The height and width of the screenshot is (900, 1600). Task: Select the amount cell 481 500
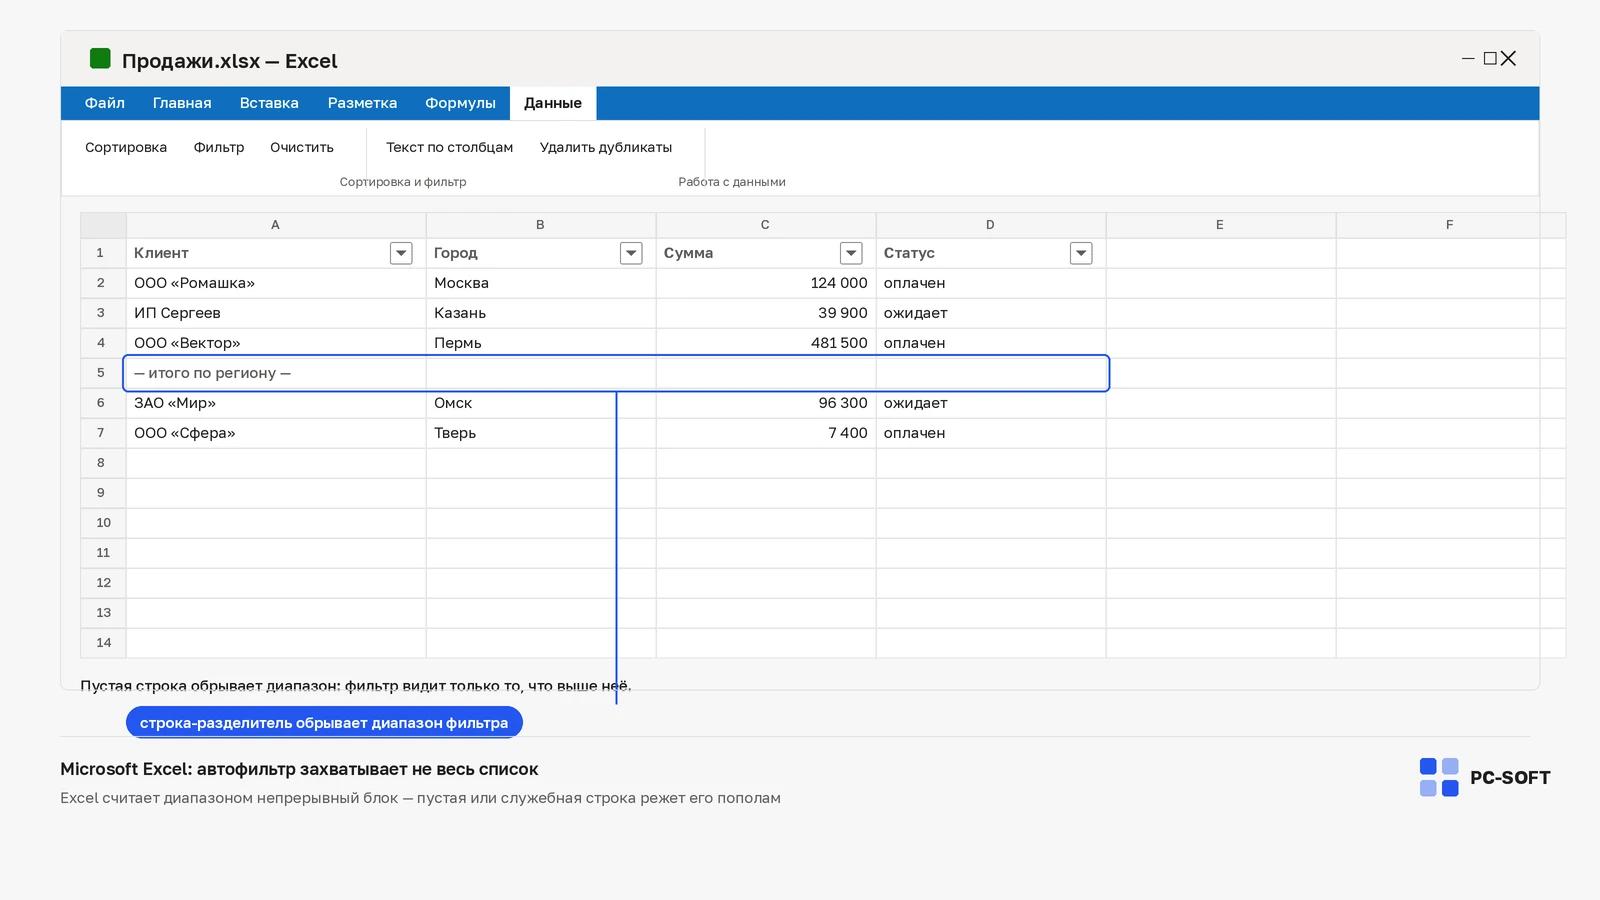(766, 343)
